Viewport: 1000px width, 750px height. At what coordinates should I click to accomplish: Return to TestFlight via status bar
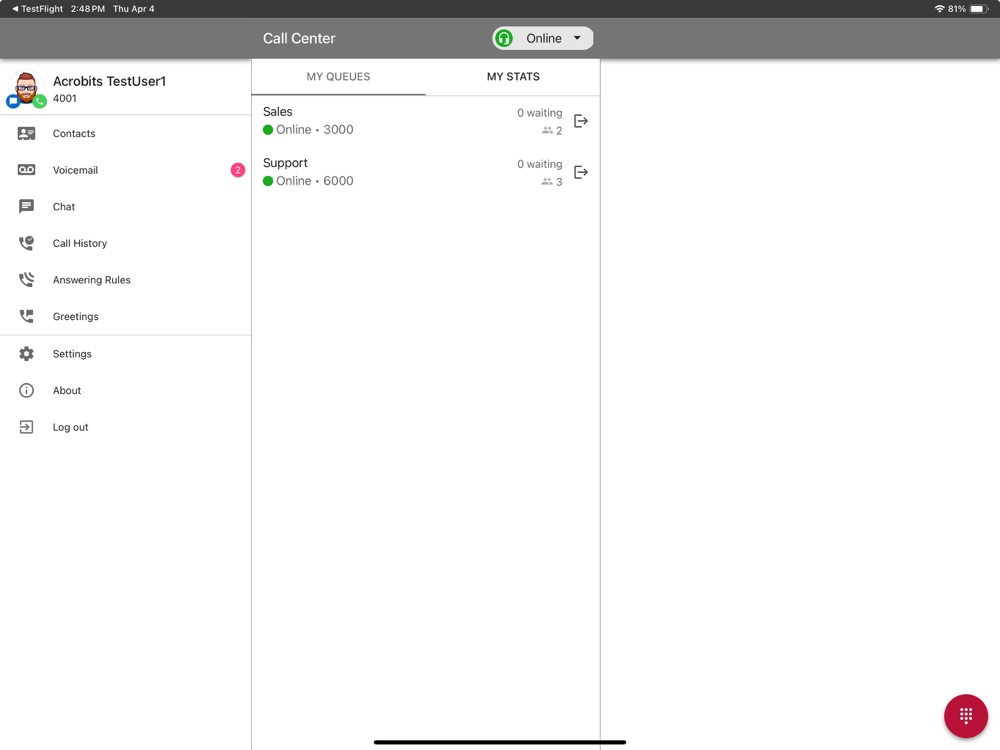(x=38, y=9)
